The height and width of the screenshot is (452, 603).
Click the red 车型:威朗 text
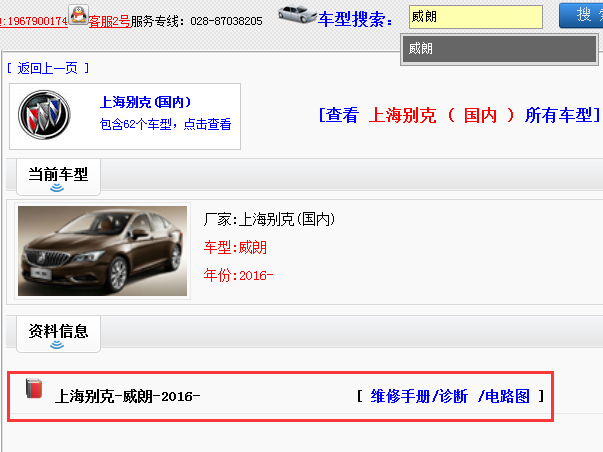235,247
